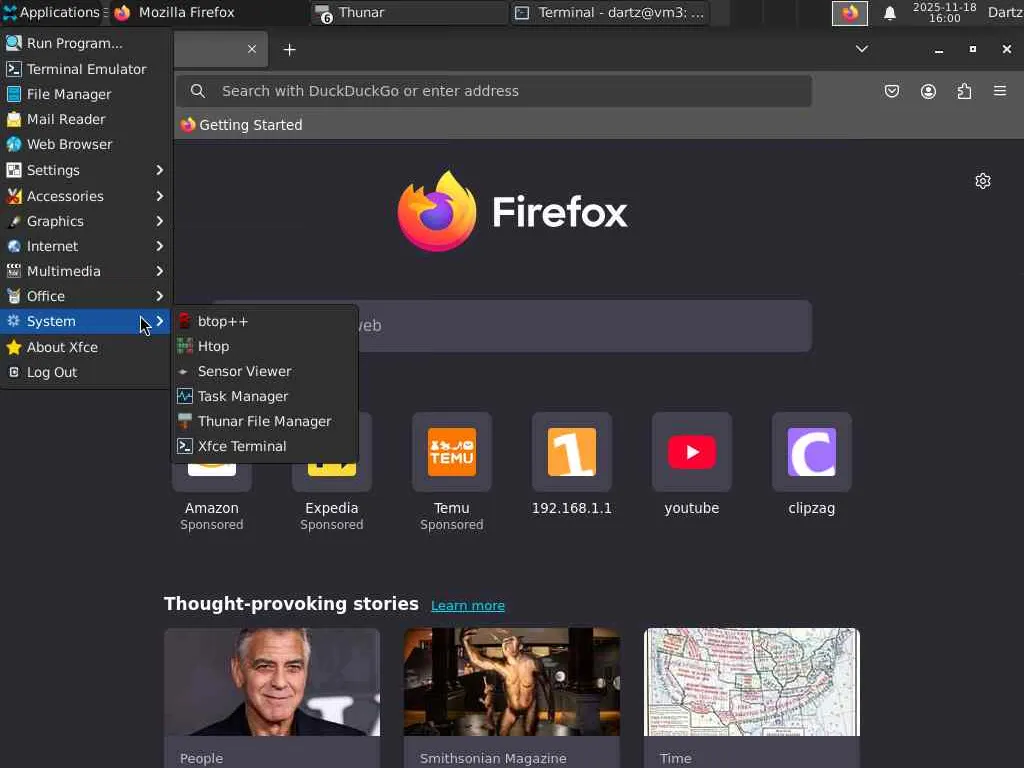
Task: Select Log Out from Applications menu
Action: [86, 372]
